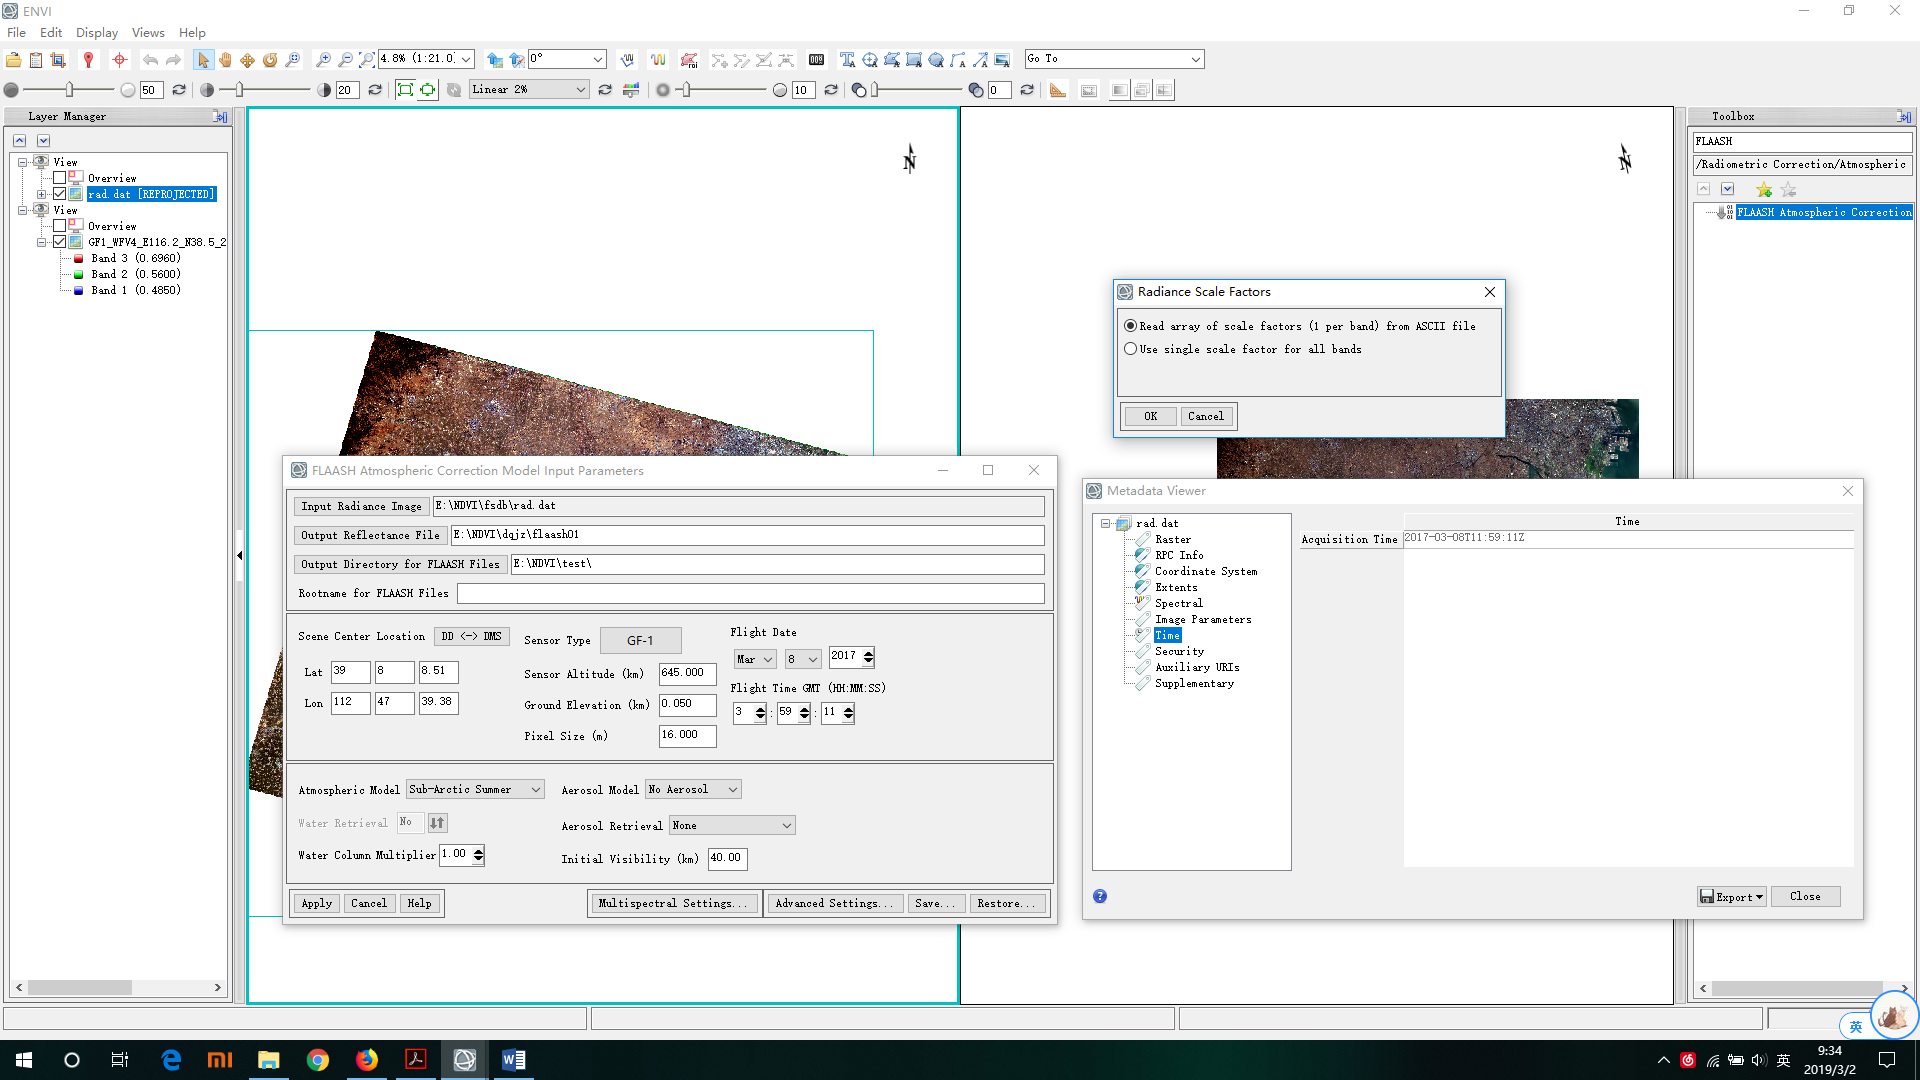Open the Linear 2% stretch dropdown
This screenshot has width=1920, height=1080.
(580, 90)
